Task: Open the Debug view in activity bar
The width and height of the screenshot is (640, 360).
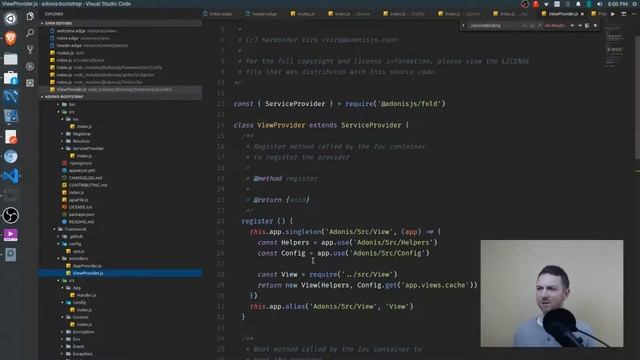Action: [x=30, y=66]
